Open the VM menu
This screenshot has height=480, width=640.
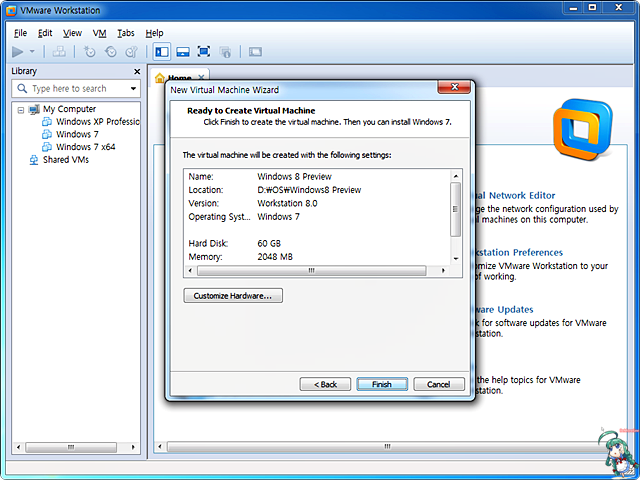coord(99,33)
